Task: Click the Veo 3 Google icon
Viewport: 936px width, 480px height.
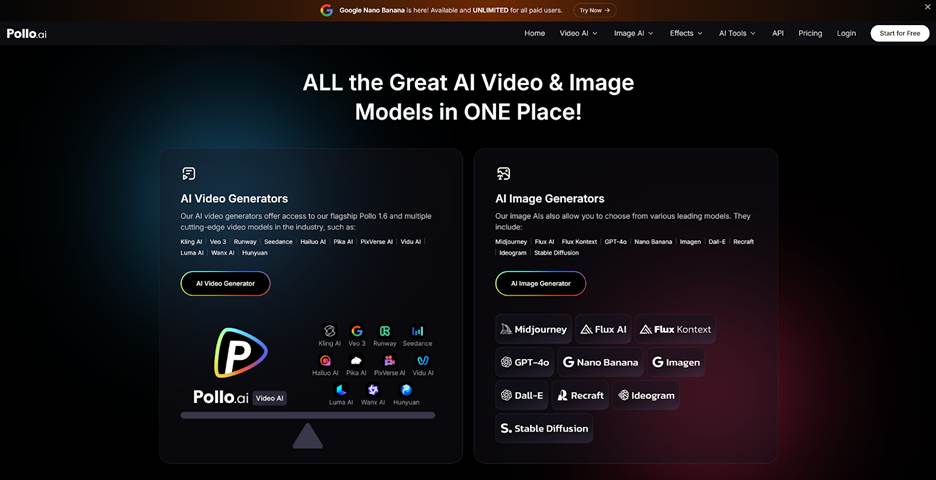Action: [357, 331]
